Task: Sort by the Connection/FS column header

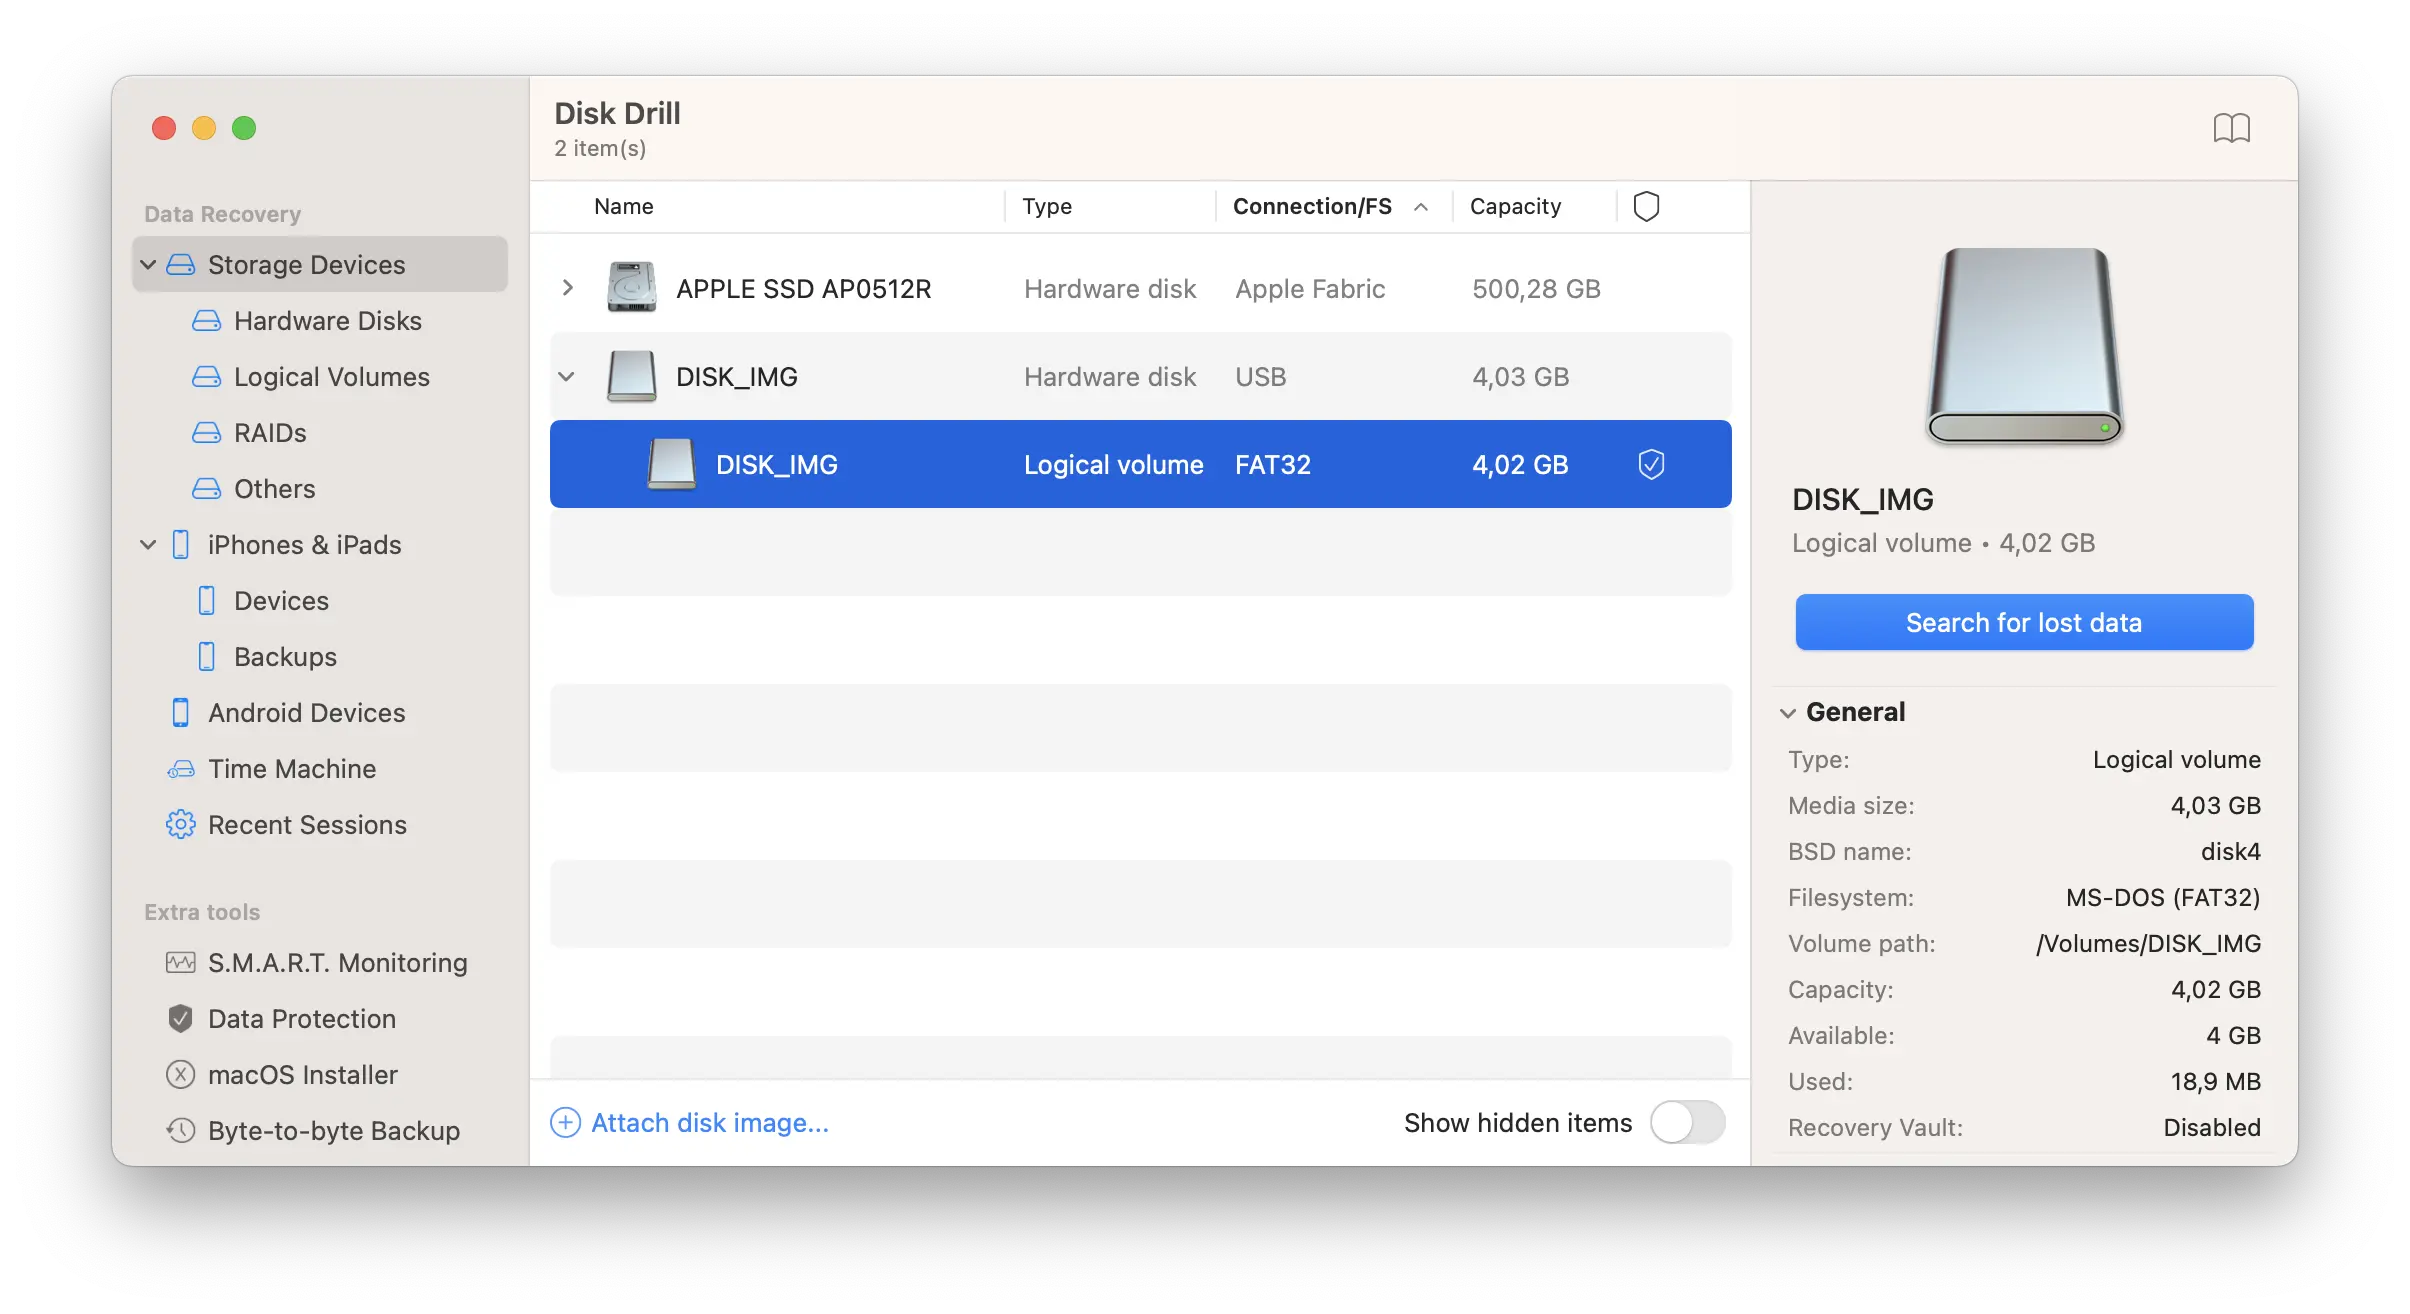Action: pyautogui.click(x=1312, y=206)
